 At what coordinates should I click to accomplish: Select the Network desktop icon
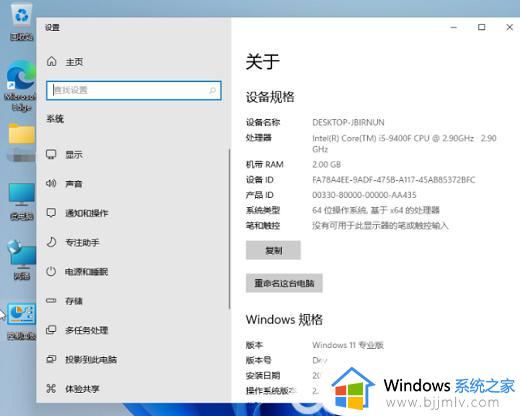click(x=21, y=260)
